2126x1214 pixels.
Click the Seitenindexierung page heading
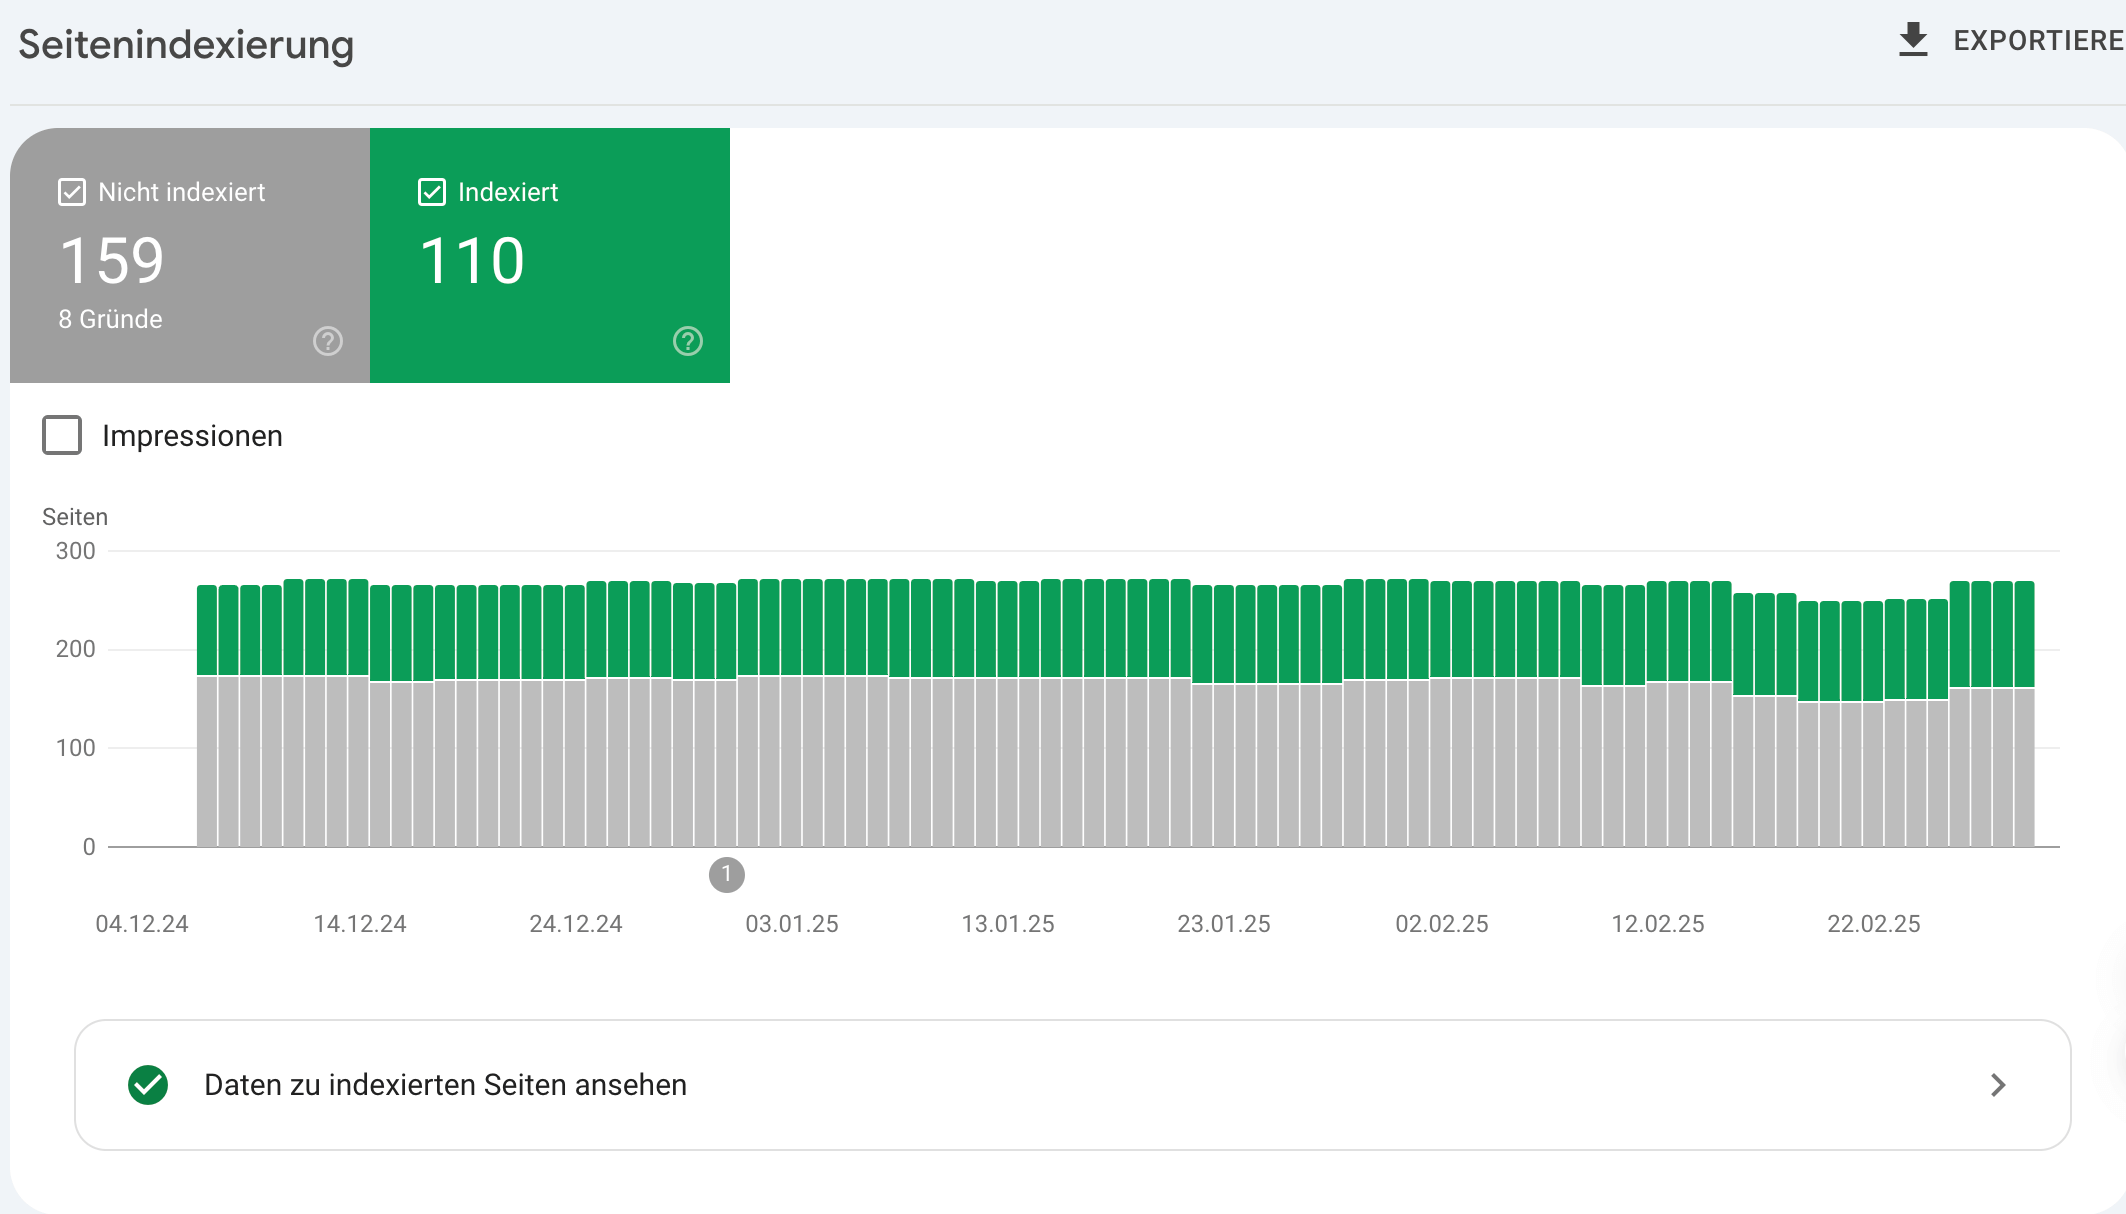pyautogui.click(x=186, y=45)
